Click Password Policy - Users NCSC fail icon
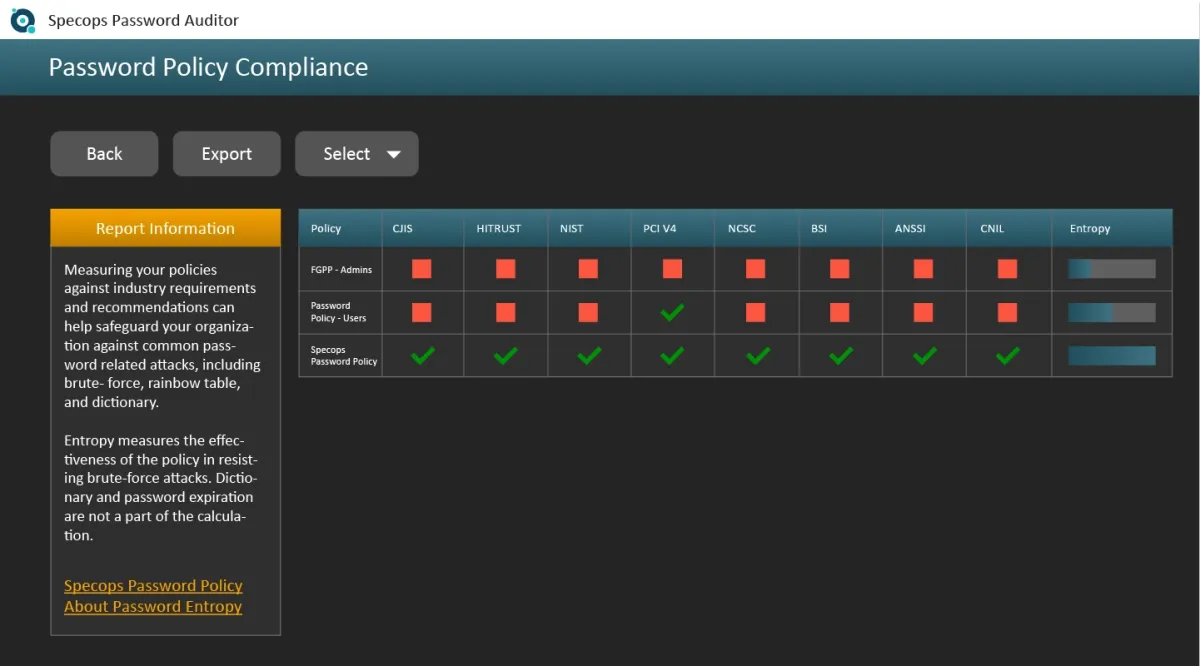 click(x=755, y=312)
